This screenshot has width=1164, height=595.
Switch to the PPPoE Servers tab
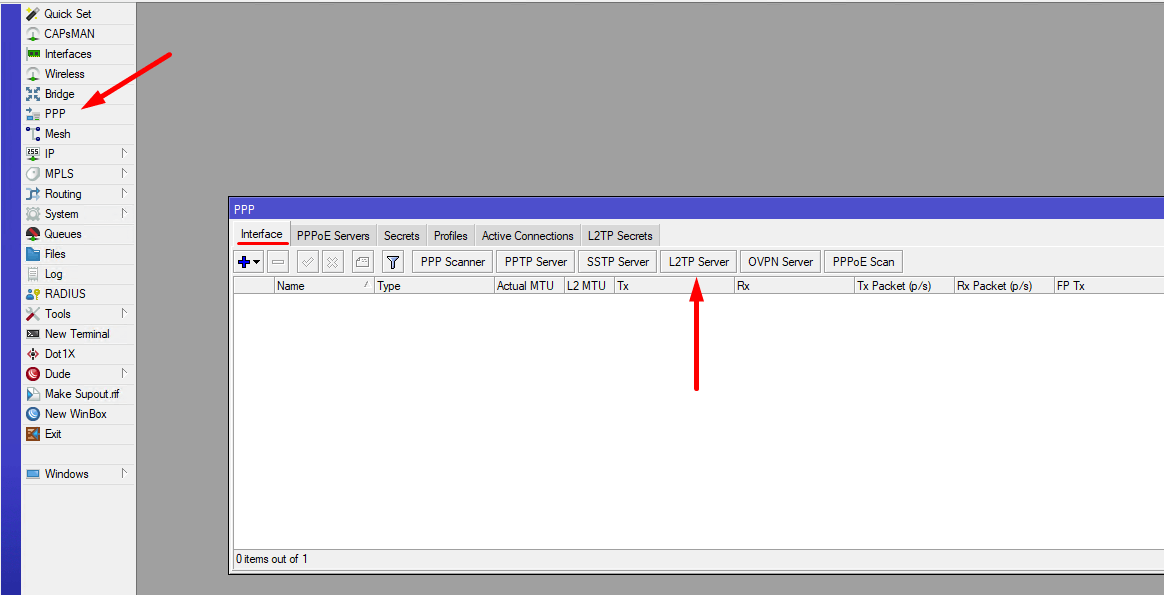point(333,236)
